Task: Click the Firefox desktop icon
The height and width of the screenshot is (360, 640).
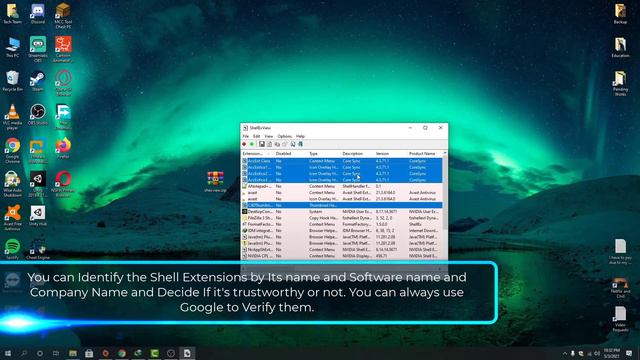Action: click(x=63, y=148)
